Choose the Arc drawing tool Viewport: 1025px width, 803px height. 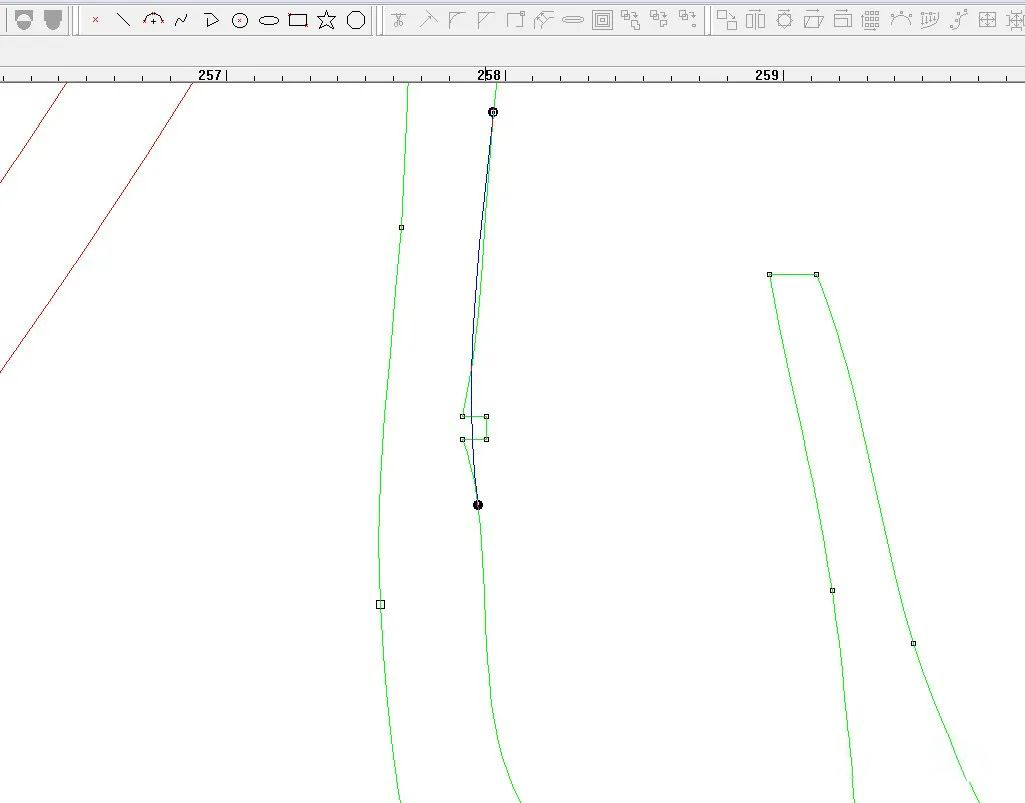click(153, 20)
